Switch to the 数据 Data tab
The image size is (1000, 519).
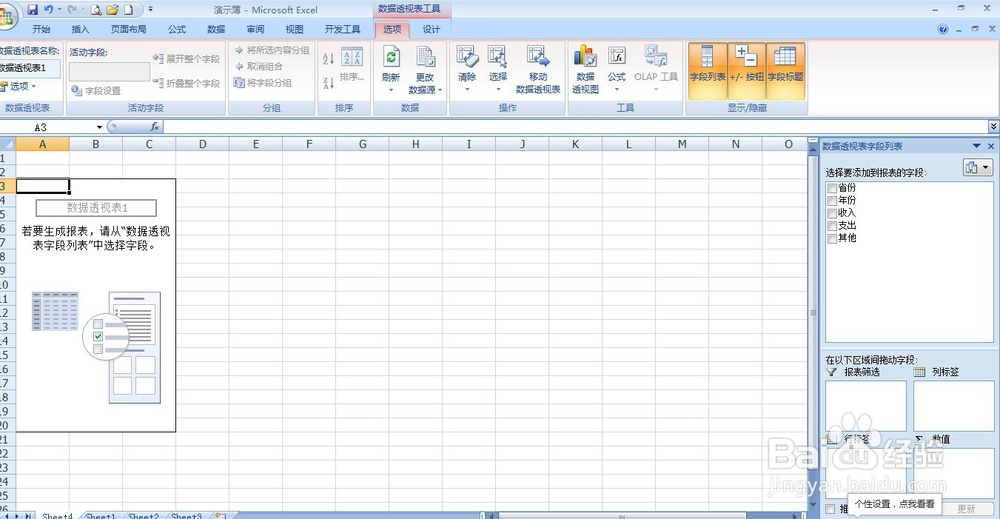point(216,29)
